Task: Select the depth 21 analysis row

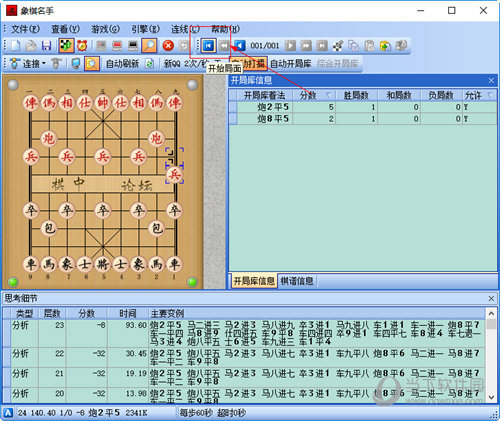Action: click(x=244, y=377)
